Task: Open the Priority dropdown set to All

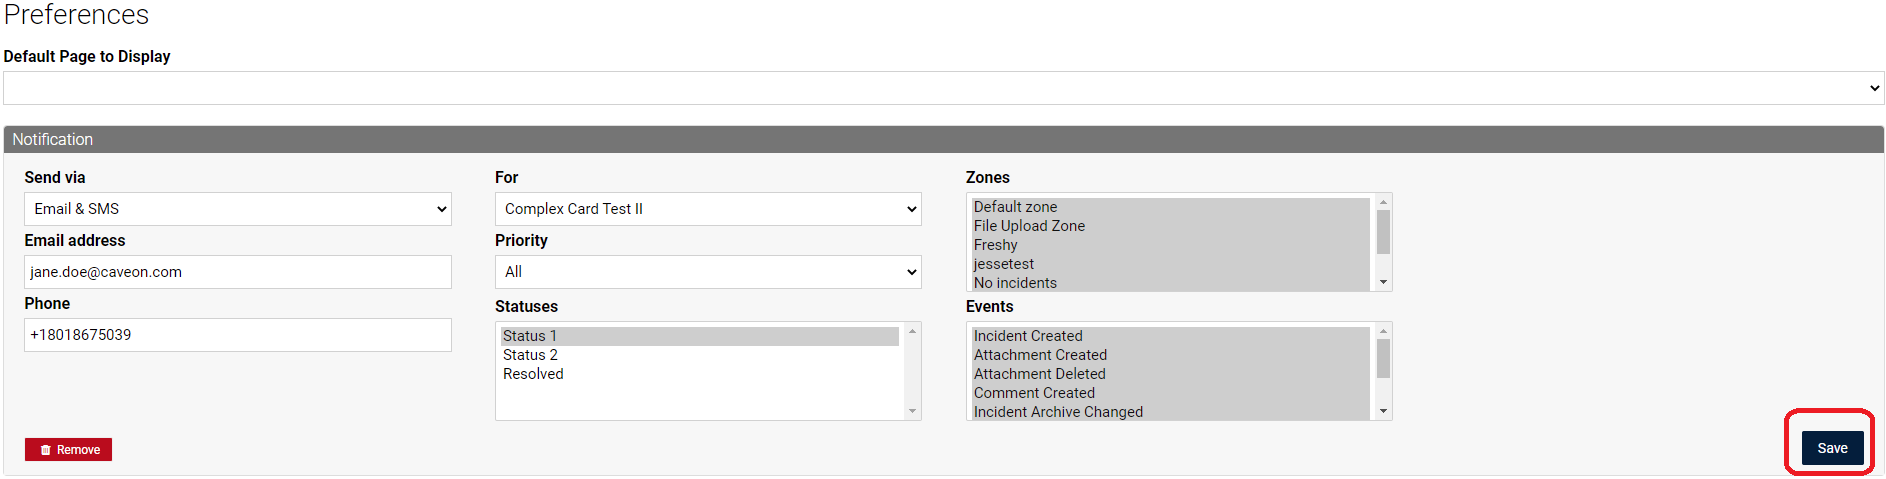Action: pyautogui.click(x=708, y=272)
